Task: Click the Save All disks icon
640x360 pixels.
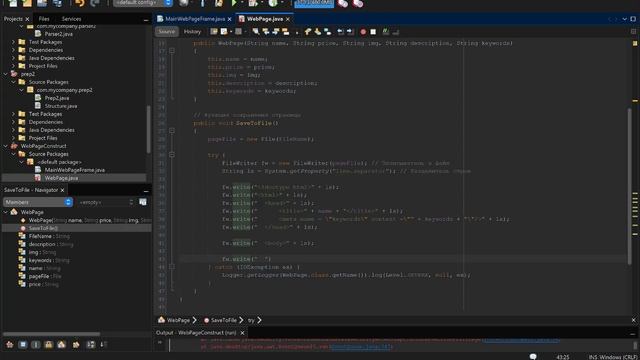Action: 57,3
